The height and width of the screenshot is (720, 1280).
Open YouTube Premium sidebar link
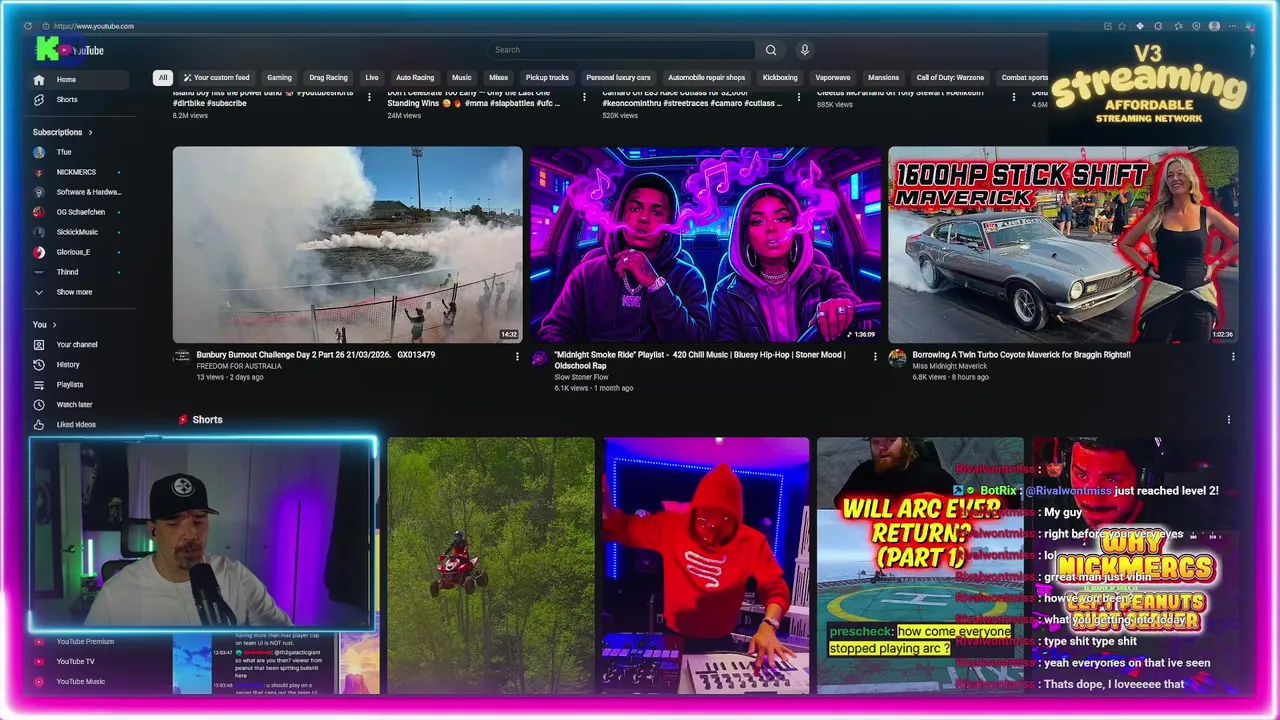(85, 642)
